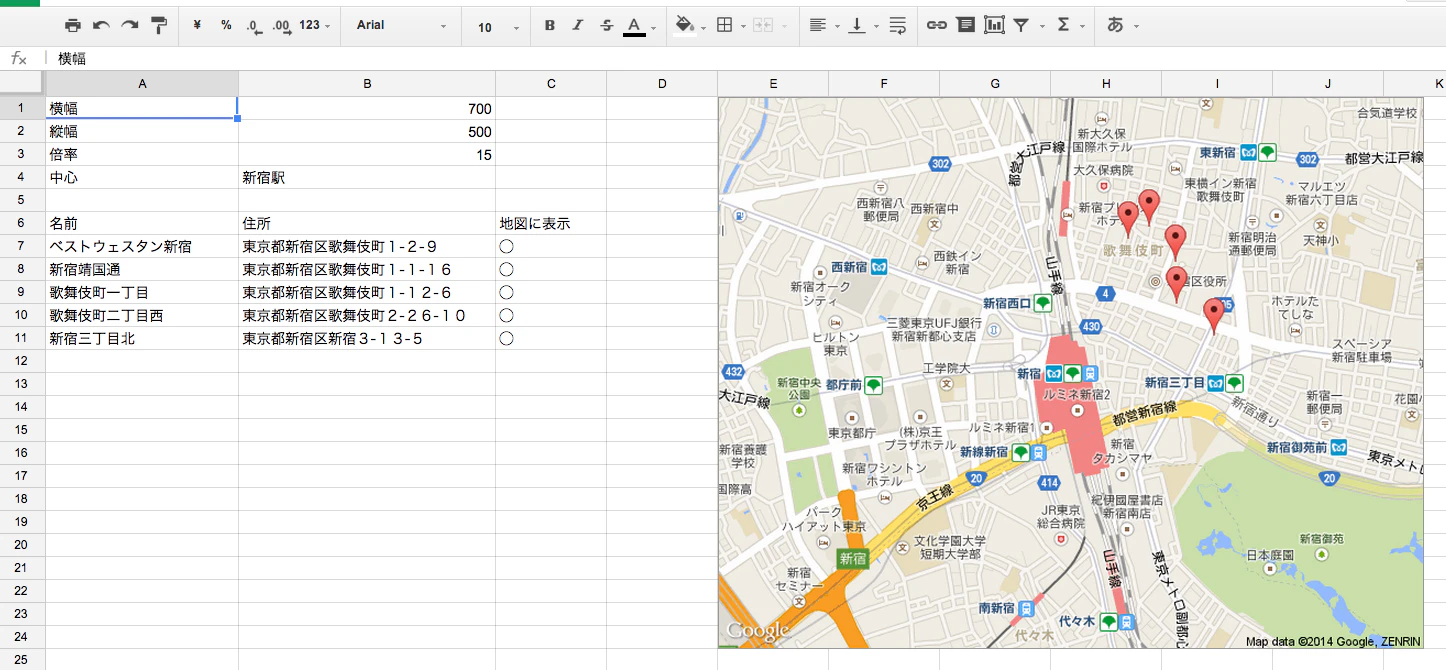Increase decimal places
1446x670 pixels.
281,26
